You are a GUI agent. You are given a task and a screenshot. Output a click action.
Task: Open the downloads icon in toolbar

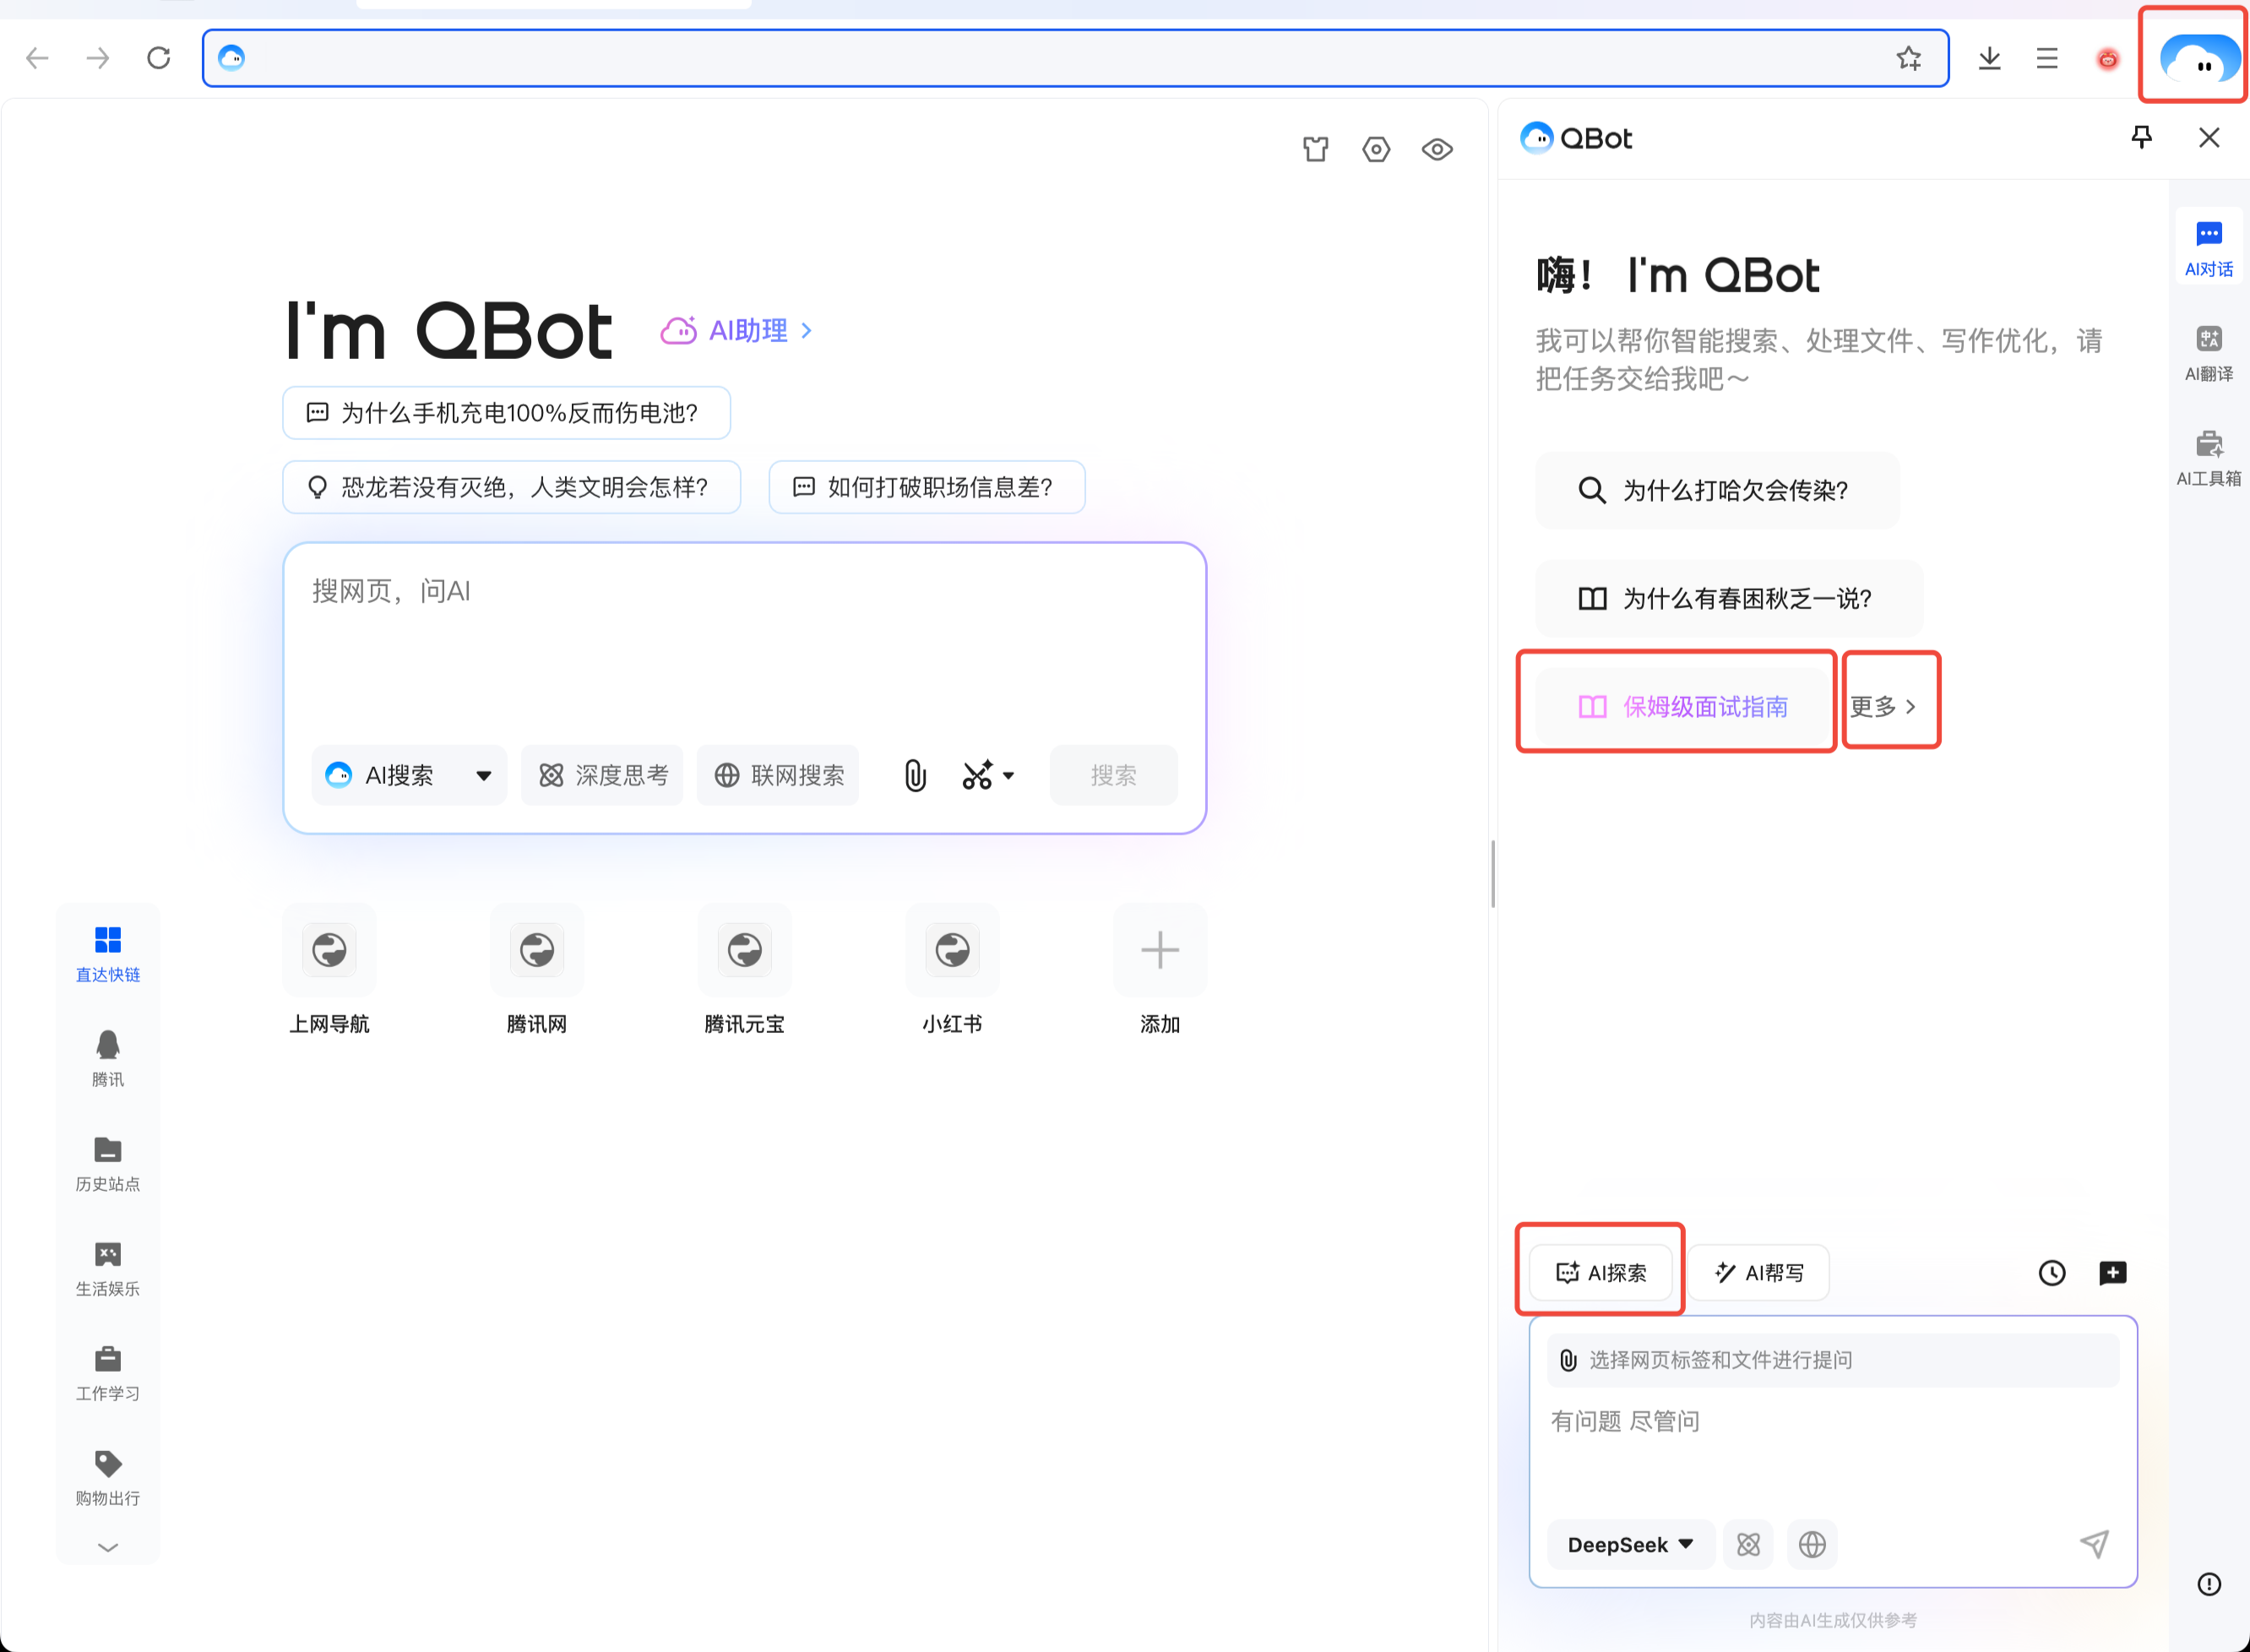tap(1989, 59)
